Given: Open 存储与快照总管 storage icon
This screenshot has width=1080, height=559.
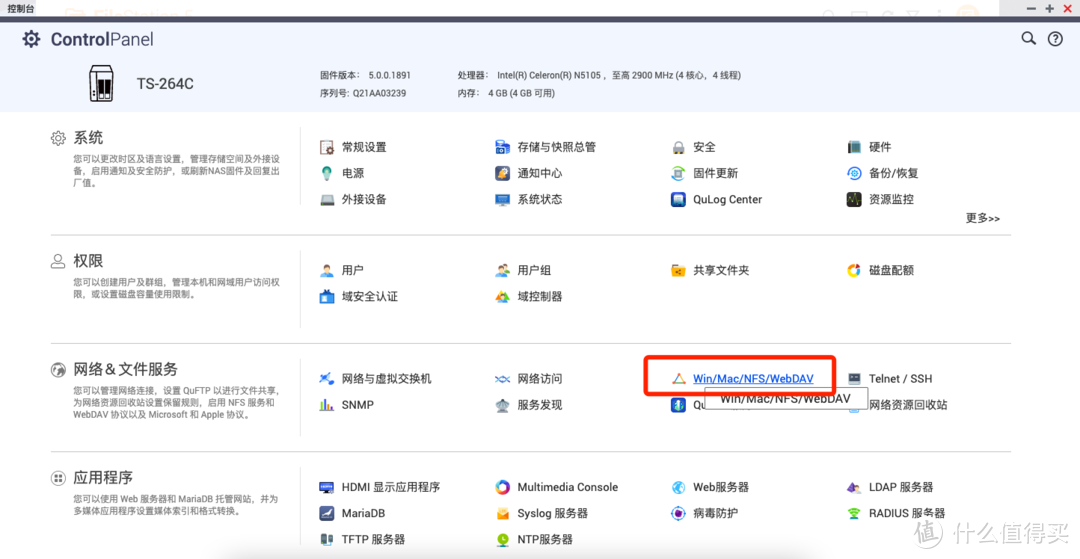Looking at the screenshot, I should click(502, 147).
